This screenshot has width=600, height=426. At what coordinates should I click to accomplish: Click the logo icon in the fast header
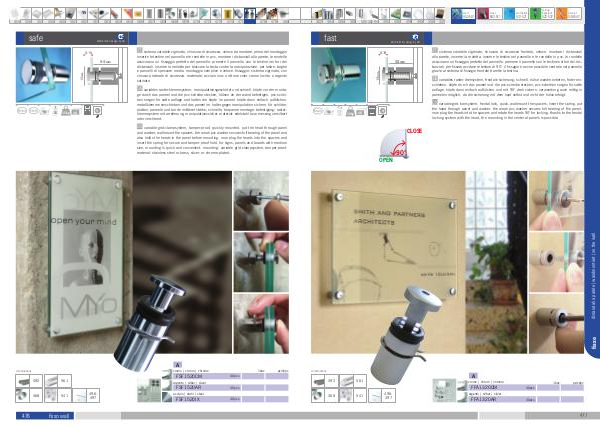click(x=416, y=37)
